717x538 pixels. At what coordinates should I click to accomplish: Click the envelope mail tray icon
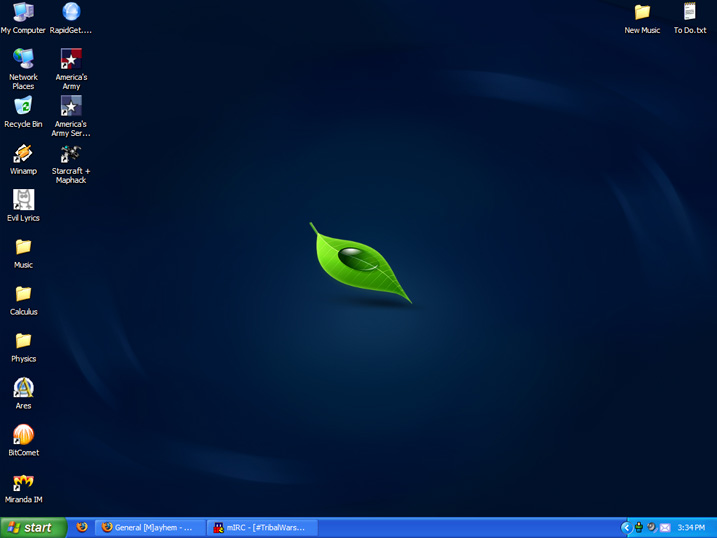pyautogui.click(x=665, y=528)
